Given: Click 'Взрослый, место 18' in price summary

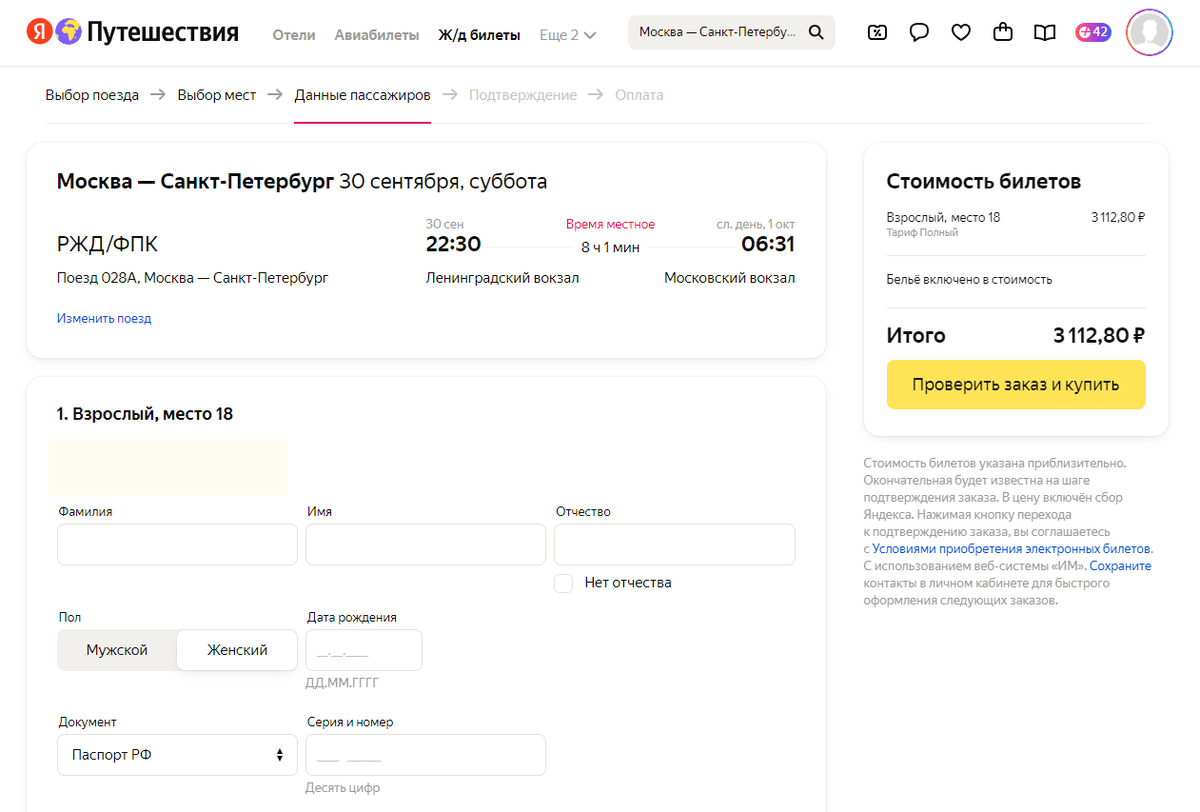Looking at the screenshot, I should 943,217.
